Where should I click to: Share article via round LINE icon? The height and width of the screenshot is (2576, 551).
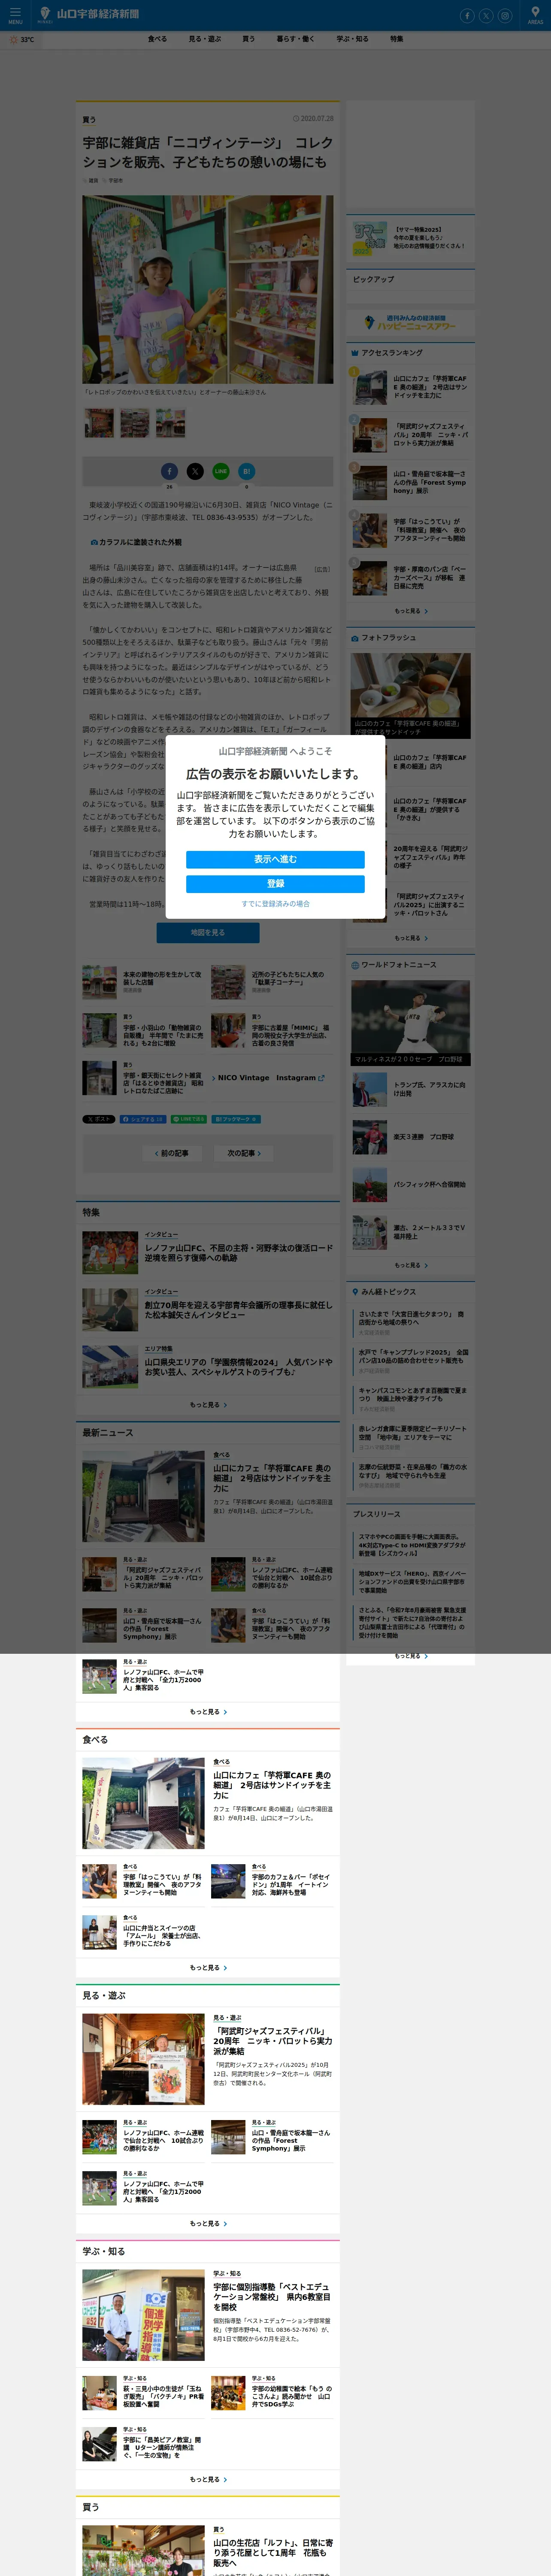click(x=221, y=471)
